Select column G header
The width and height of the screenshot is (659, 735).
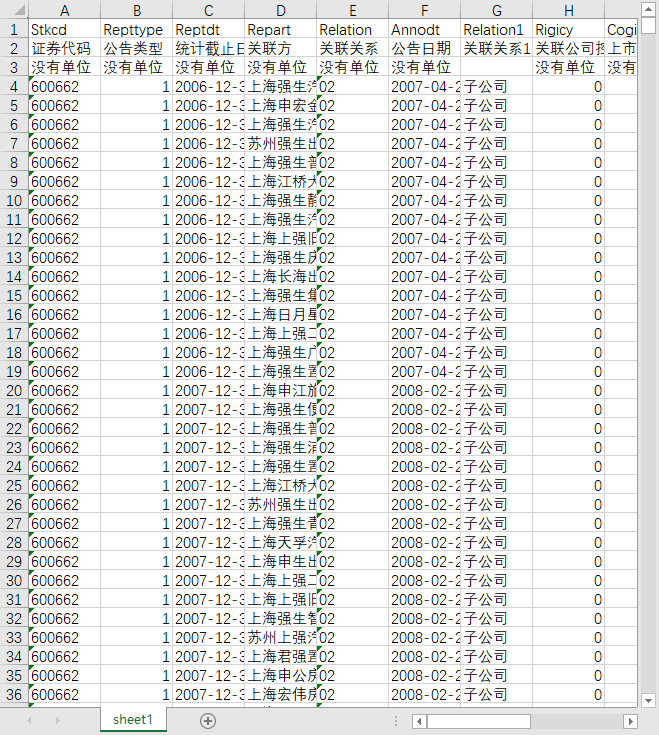tap(496, 10)
